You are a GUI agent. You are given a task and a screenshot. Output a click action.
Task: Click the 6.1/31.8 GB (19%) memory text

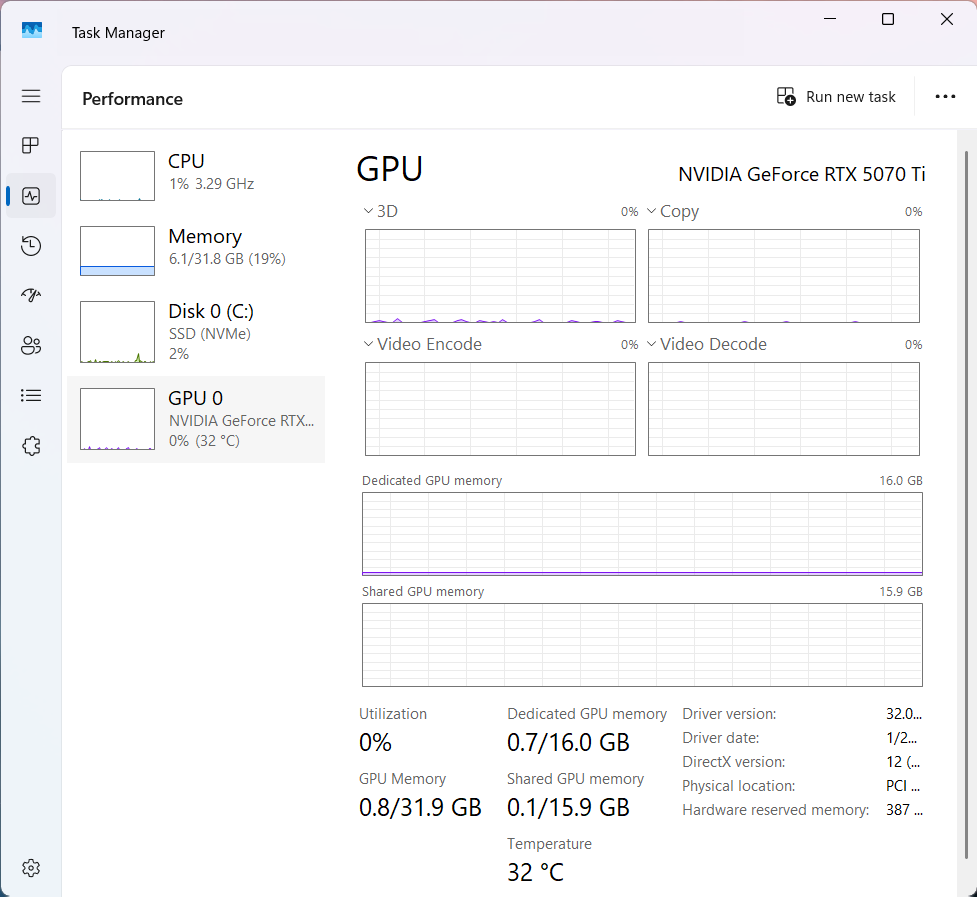227,259
